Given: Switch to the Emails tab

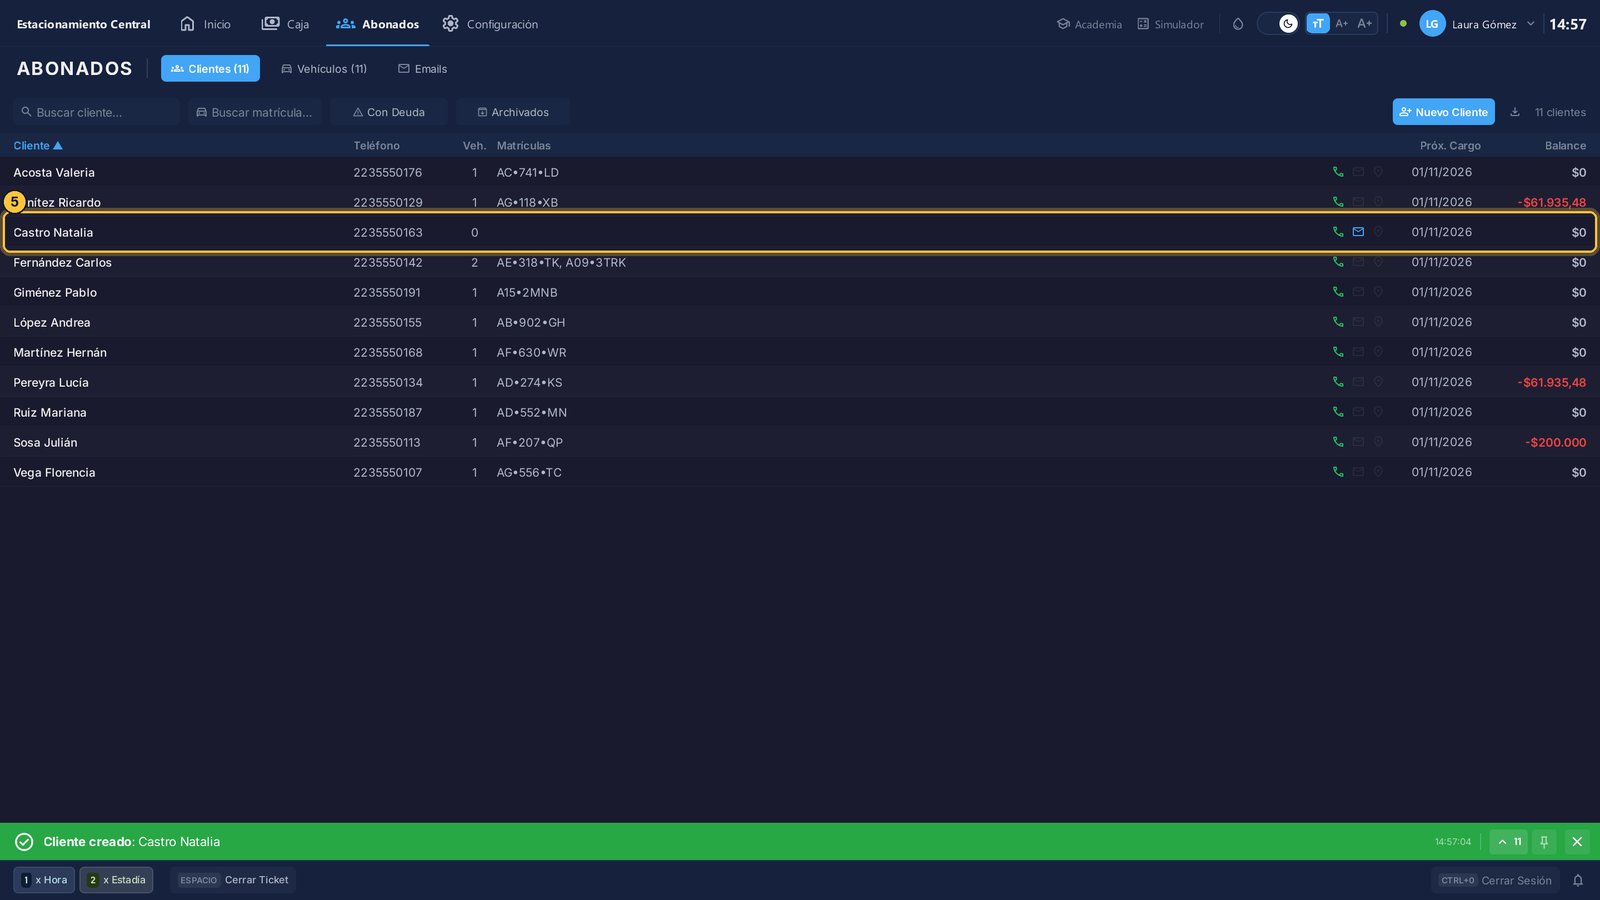Looking at the screenshot, I should pyautogui.click(x=422, y=69).
